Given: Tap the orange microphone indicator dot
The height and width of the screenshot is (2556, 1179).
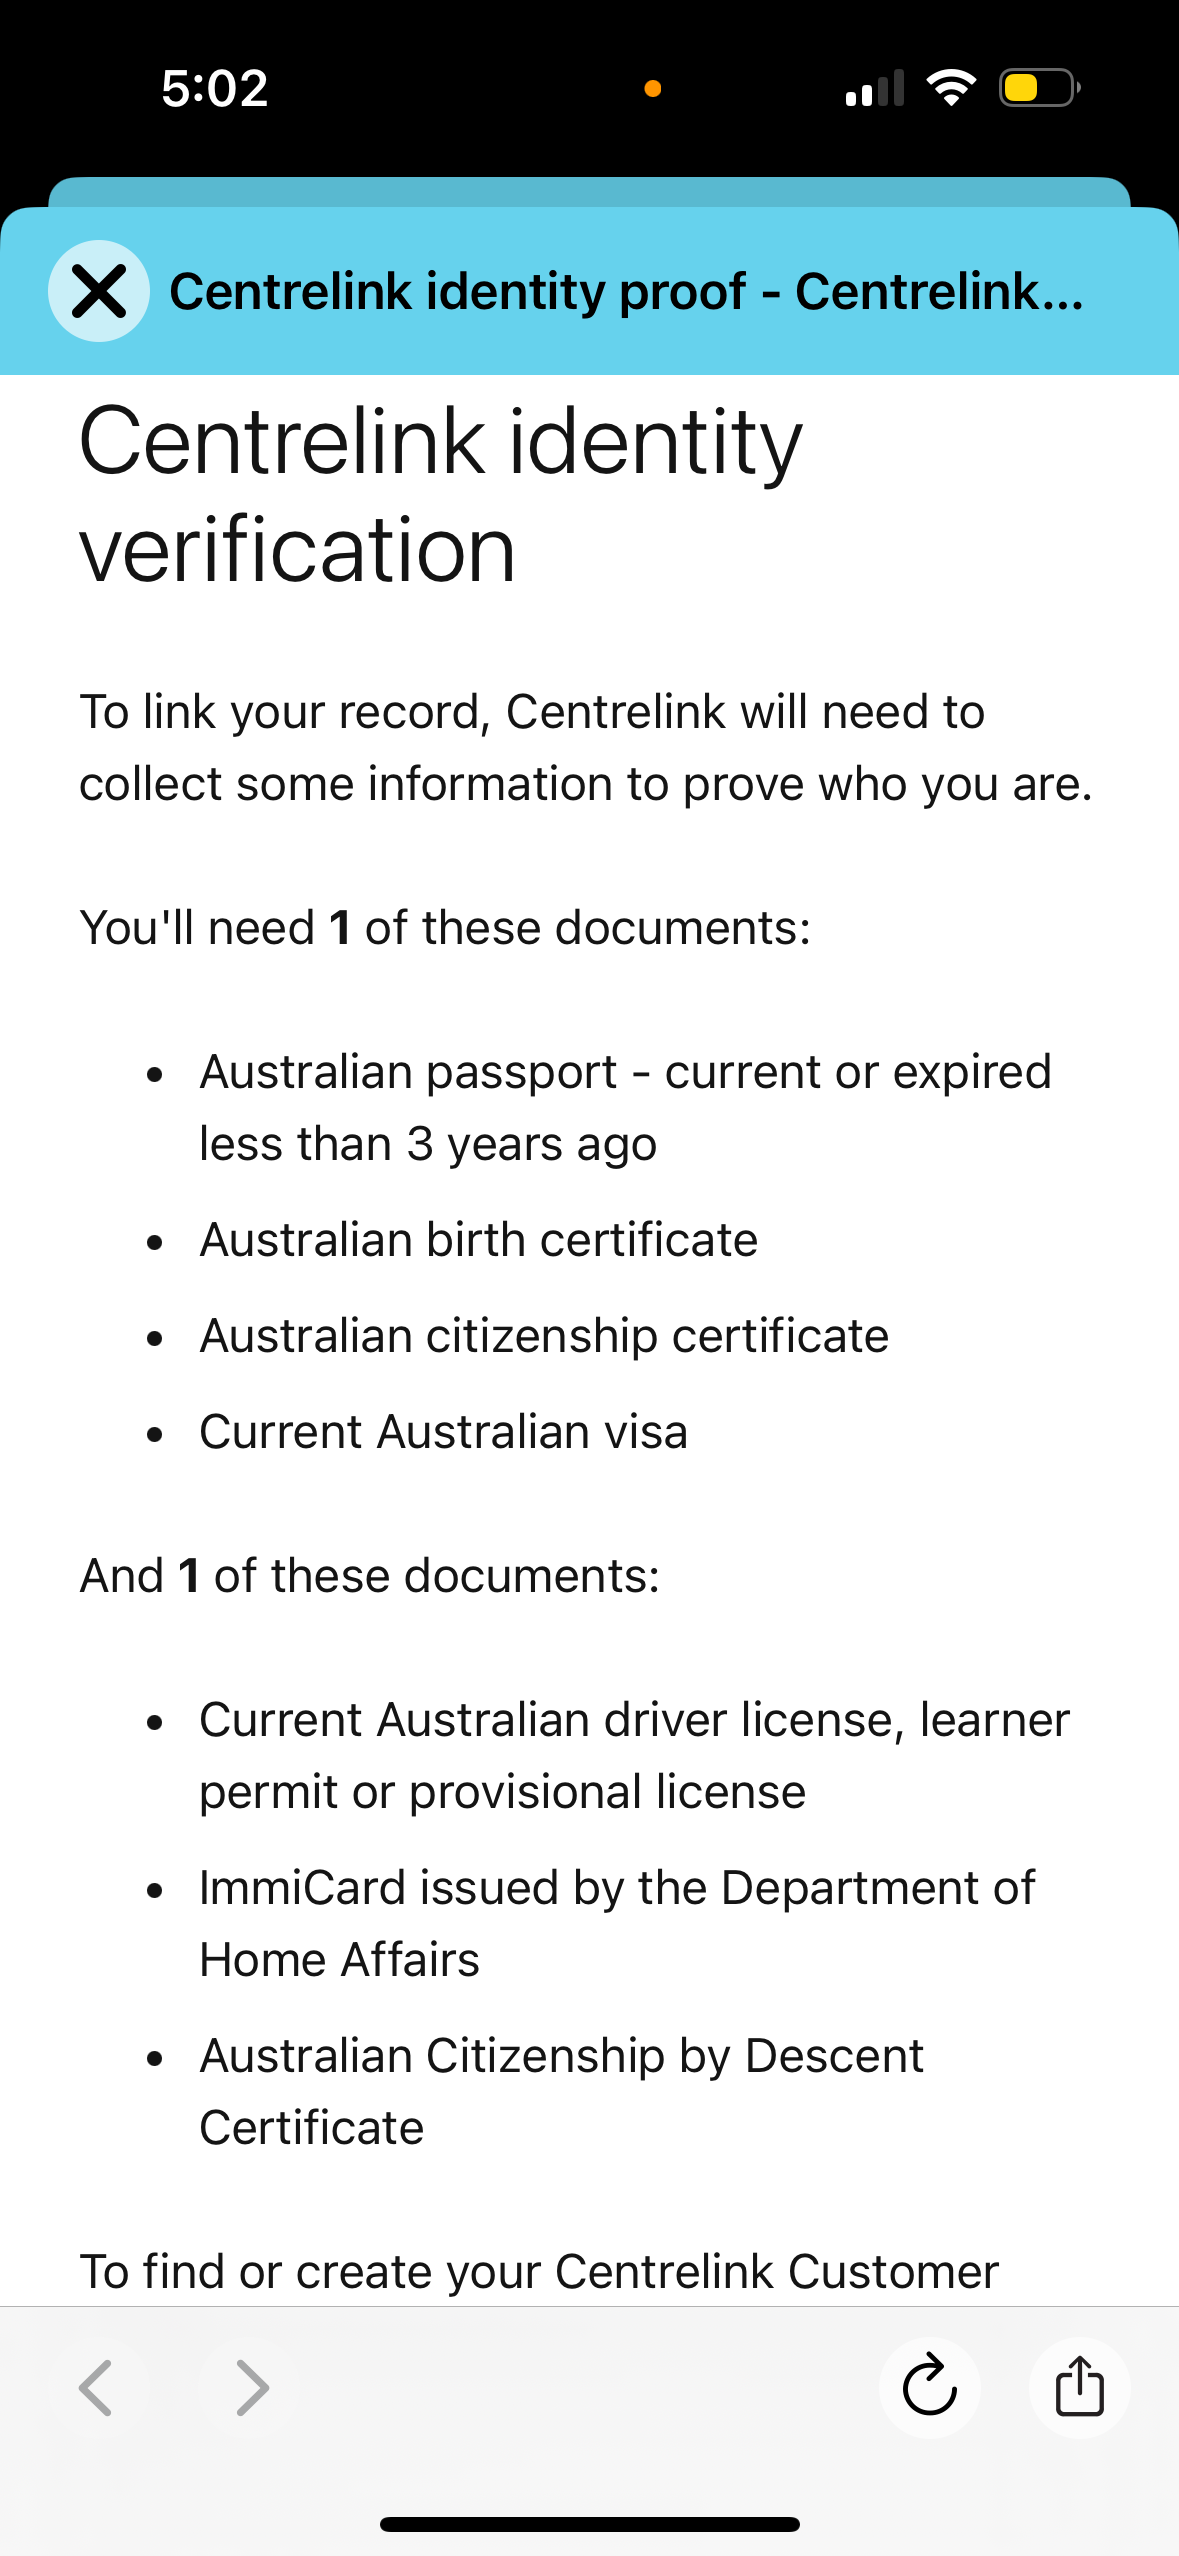Looking at the screenshot, I should pos(653,89).
